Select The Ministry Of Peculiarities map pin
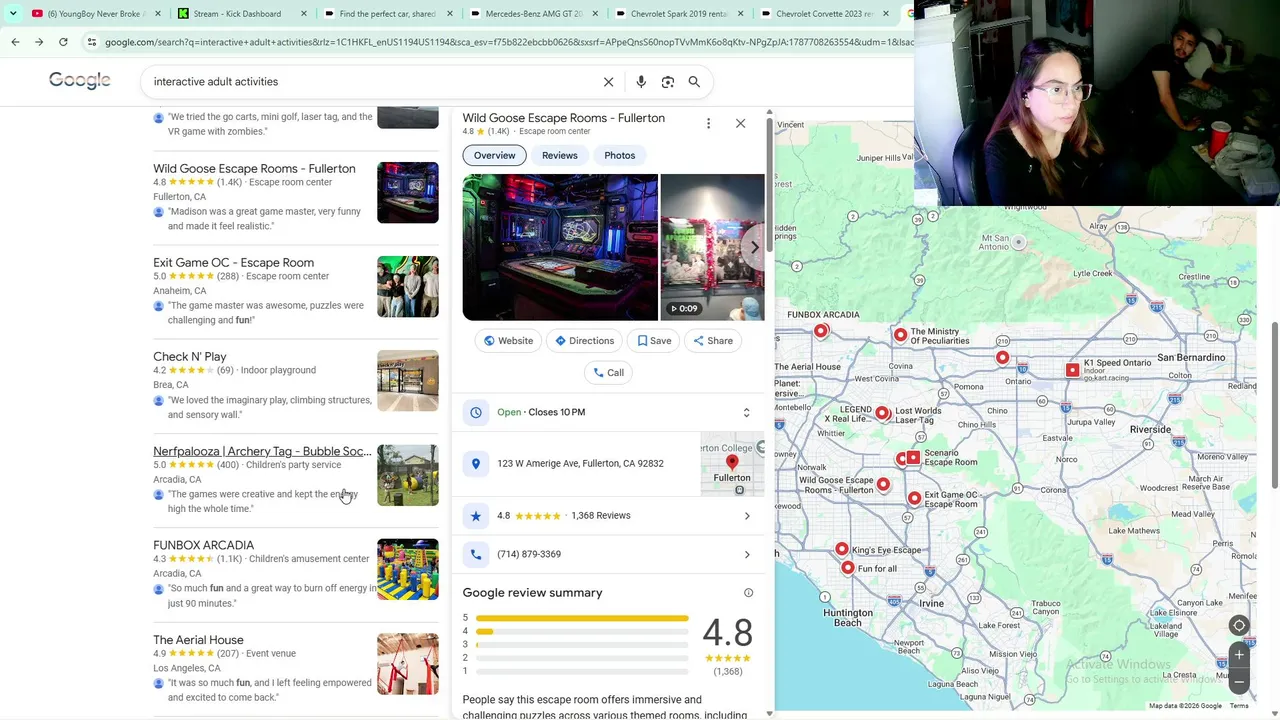Image resolution: width=1280 pixels, height=720 pixels. [x=900, y=336]
